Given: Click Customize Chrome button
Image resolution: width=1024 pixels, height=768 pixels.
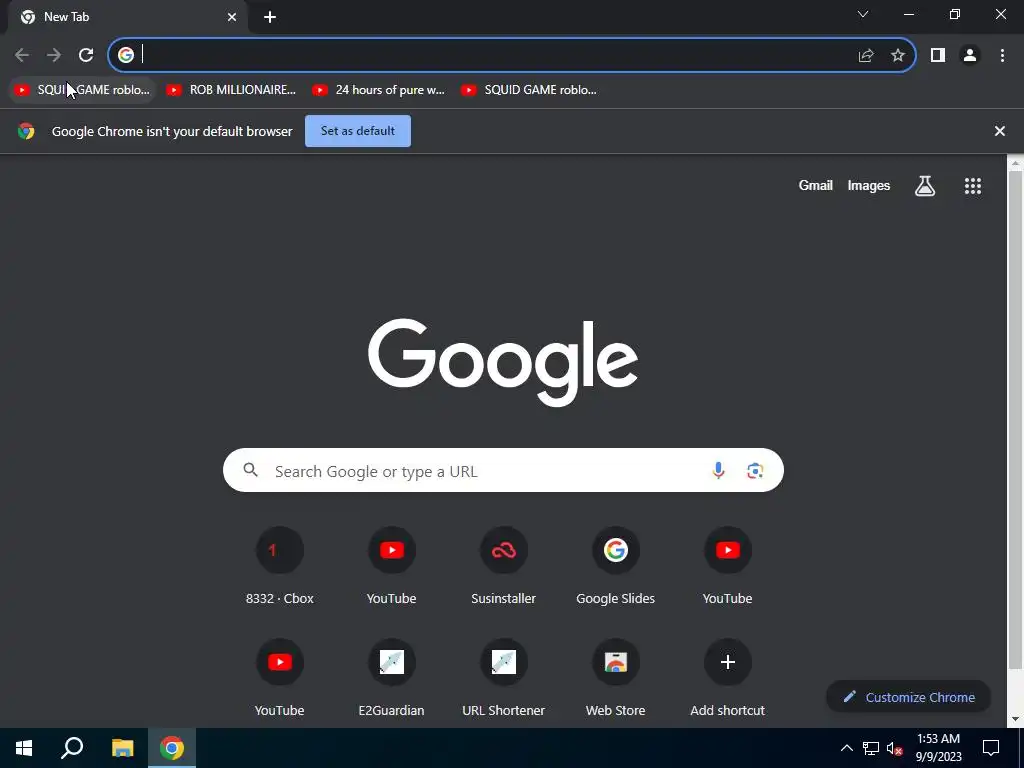Looking at the screenshot, I should pyautogui.click(x=908, y=697).
